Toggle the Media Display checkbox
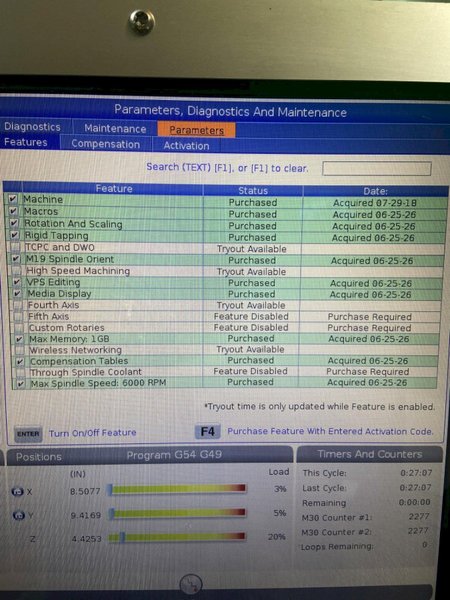 tap(17, 293)
